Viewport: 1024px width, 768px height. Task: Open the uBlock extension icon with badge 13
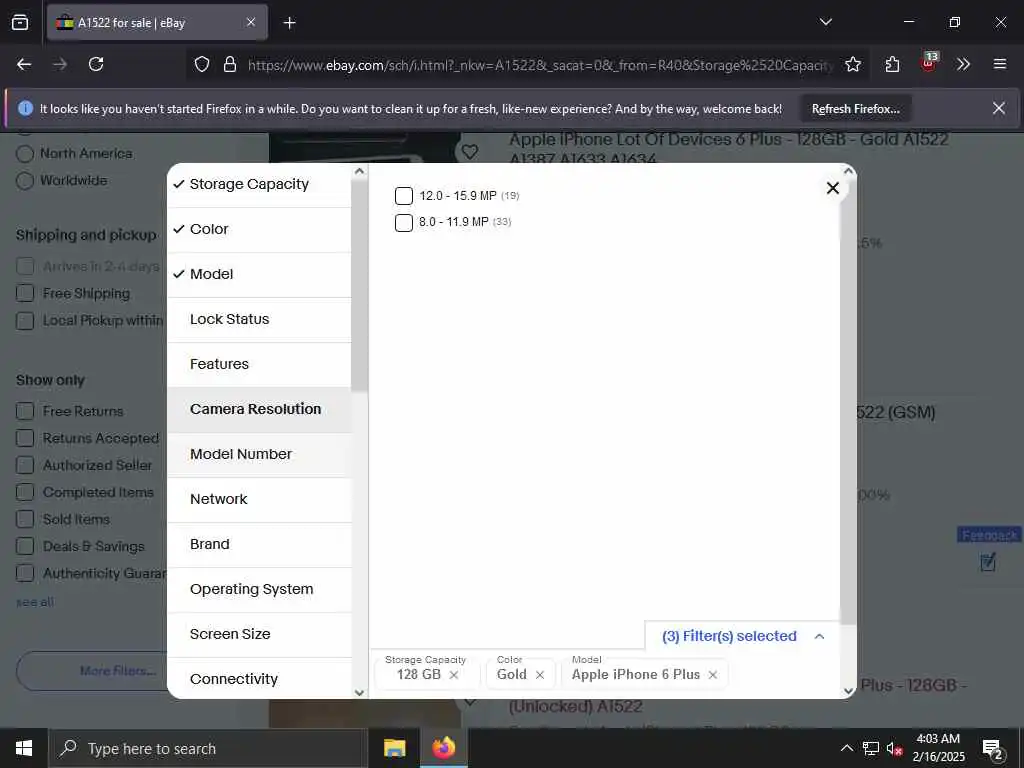pos(929,63)
